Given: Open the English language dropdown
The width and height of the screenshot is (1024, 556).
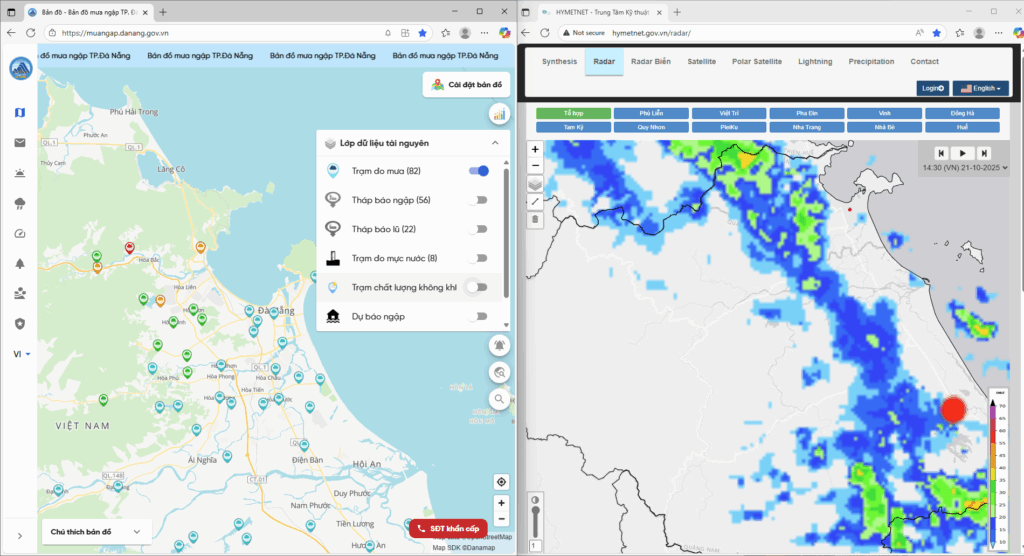Looking at the screenshot, I should (x=980, y=88).
